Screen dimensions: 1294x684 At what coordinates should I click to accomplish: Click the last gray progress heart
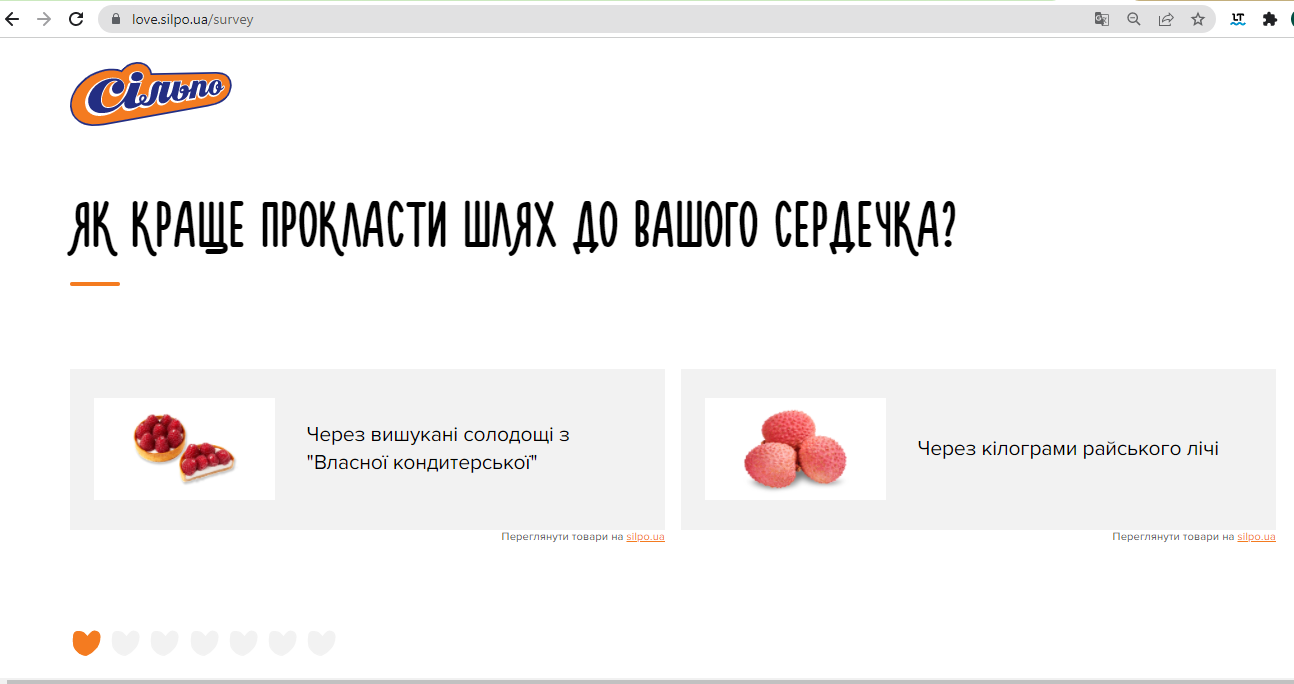pos(321,643)
